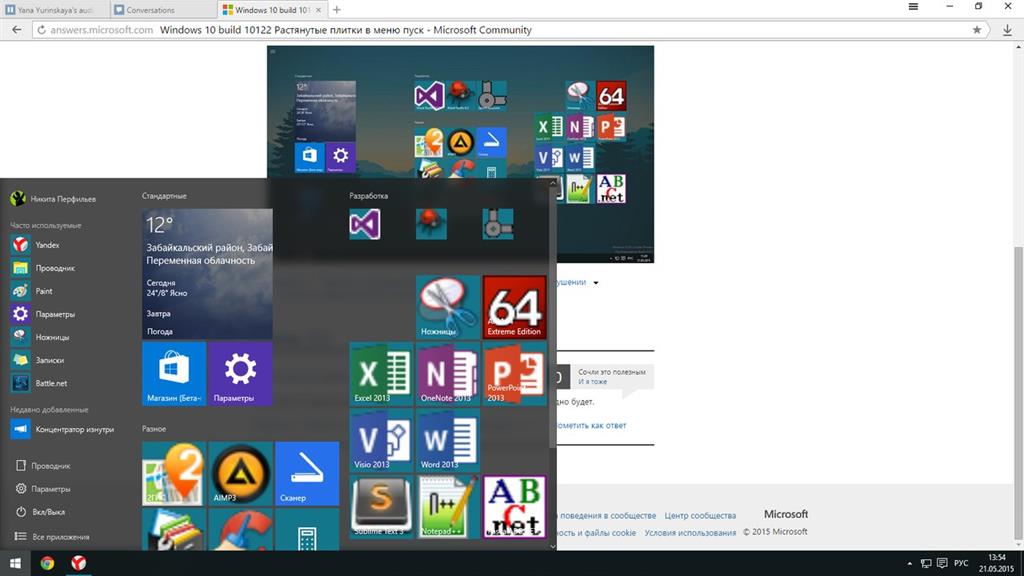Launch the 2GIS map tile
The height and width of the screenshot is (576, 1024).
pos(174,473)
